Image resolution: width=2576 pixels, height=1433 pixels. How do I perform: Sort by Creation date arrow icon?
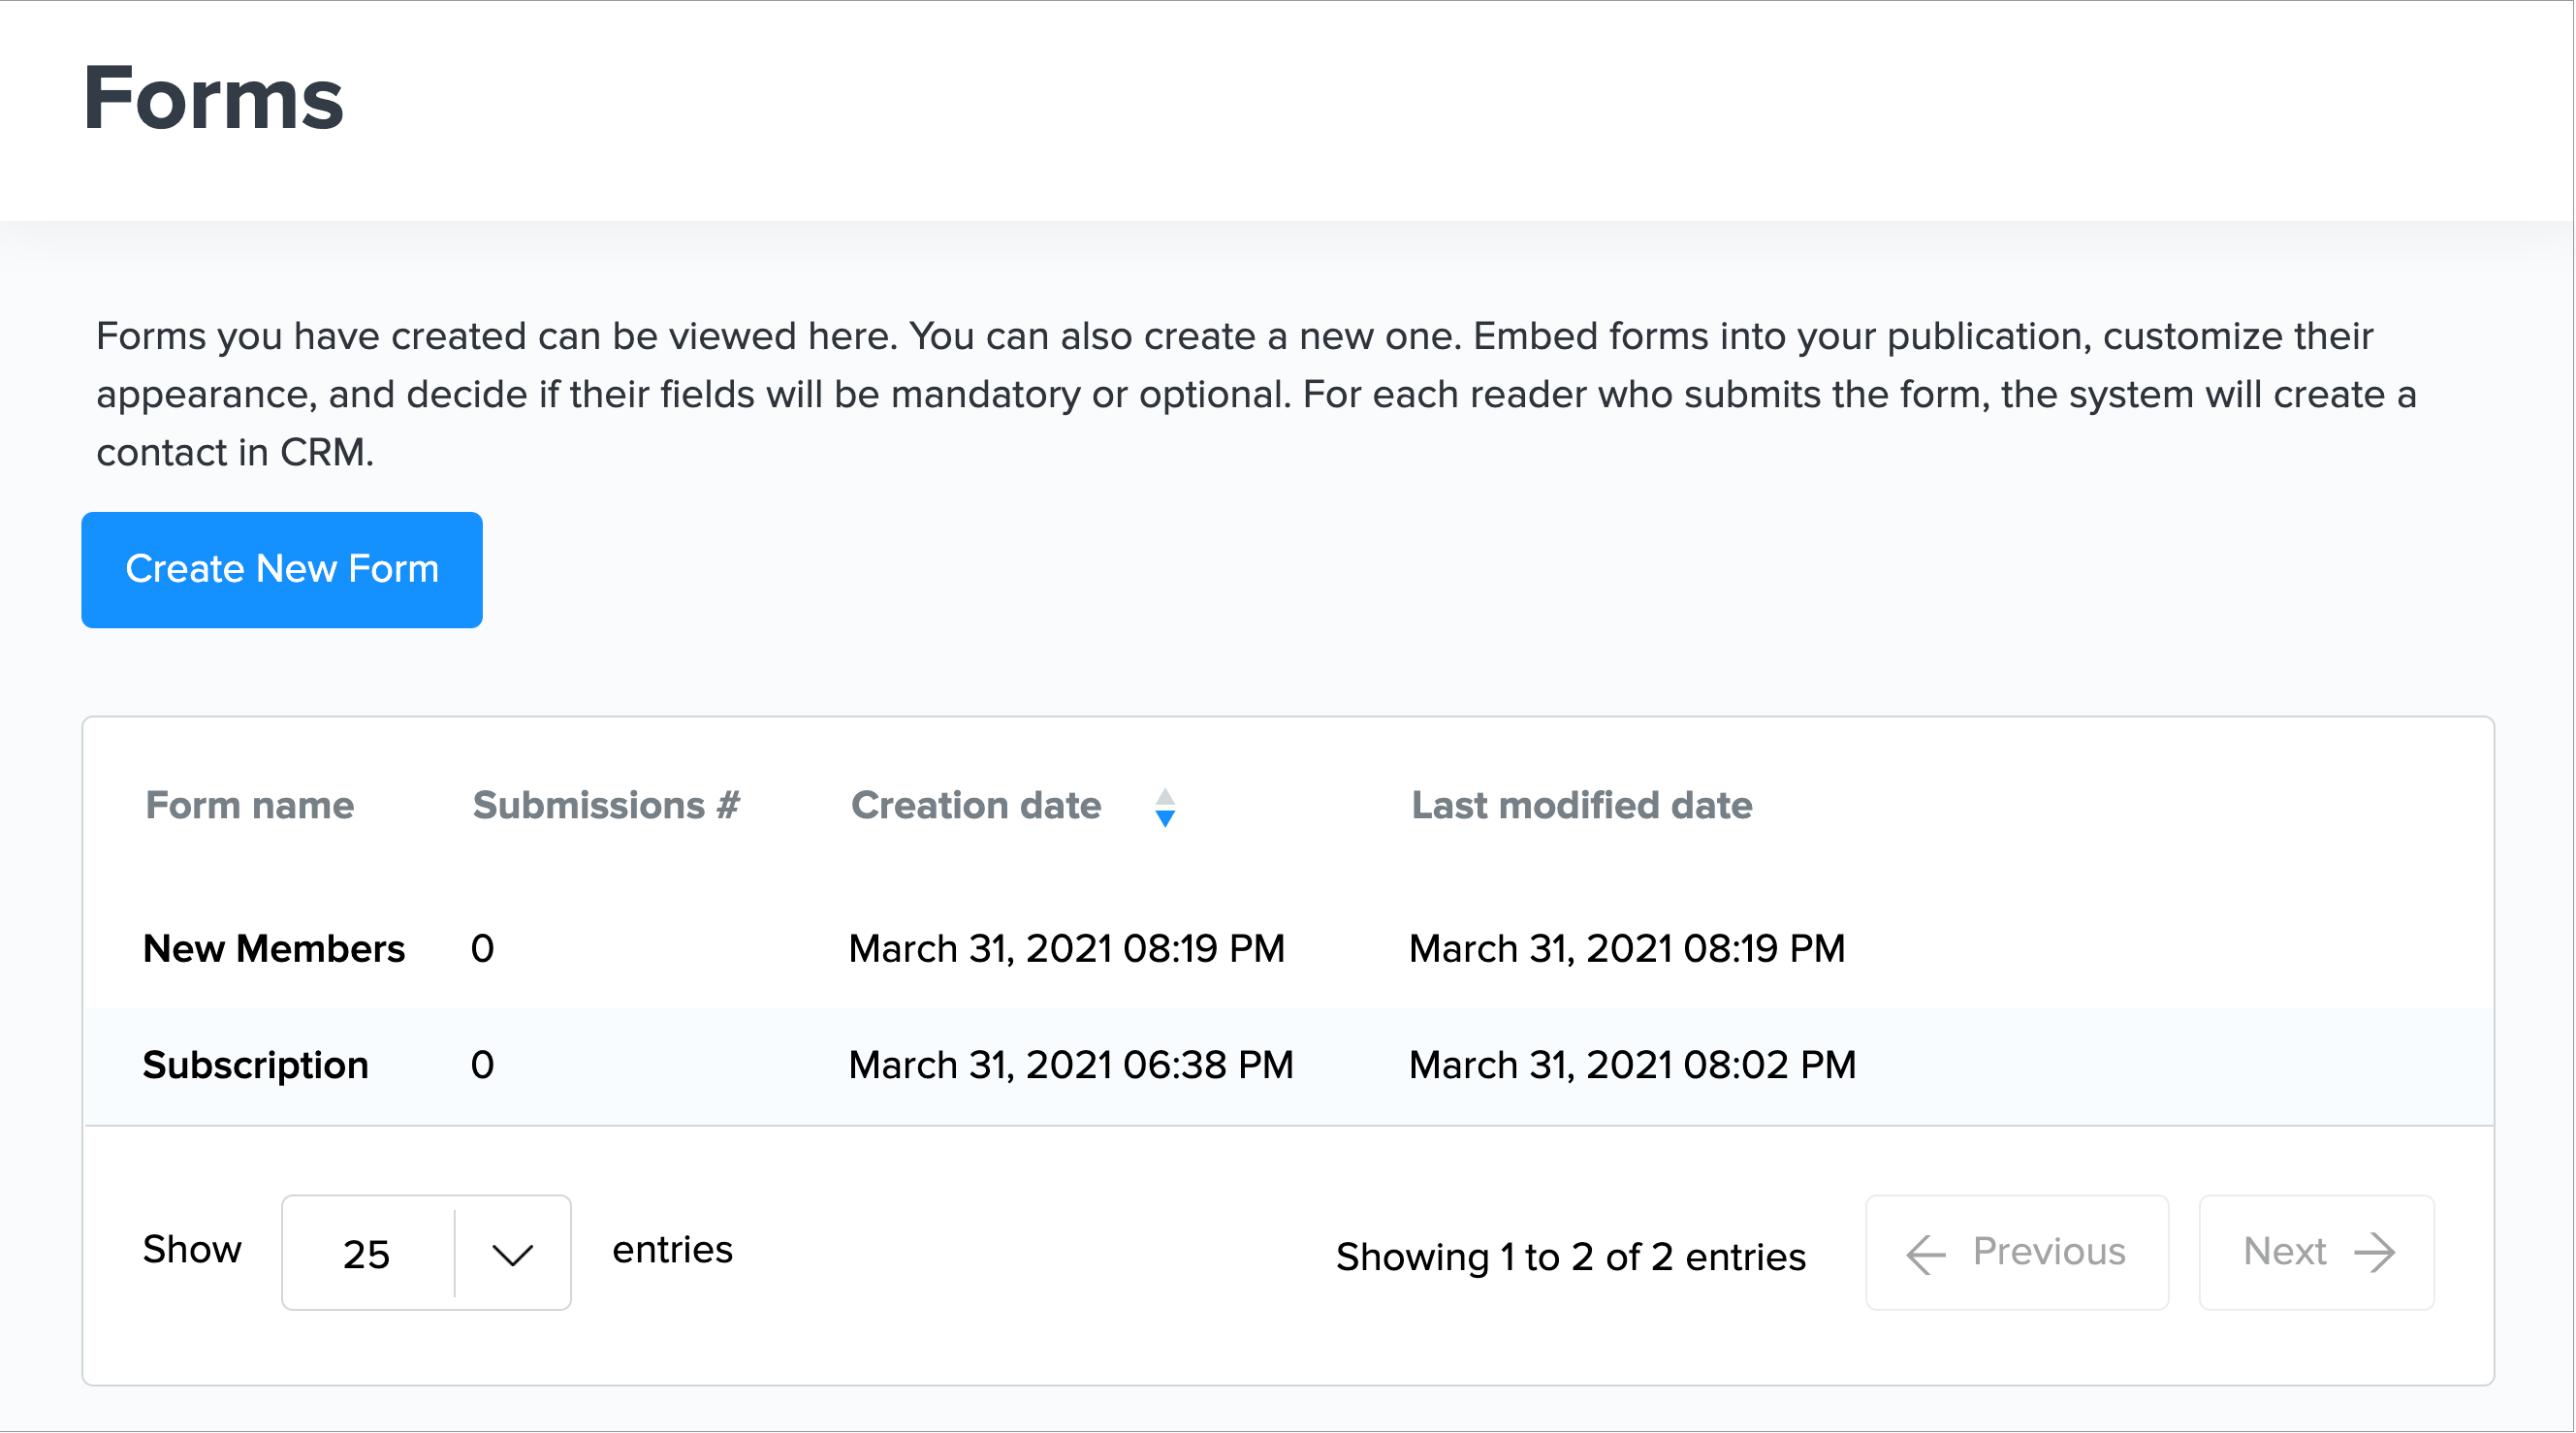1165,808
